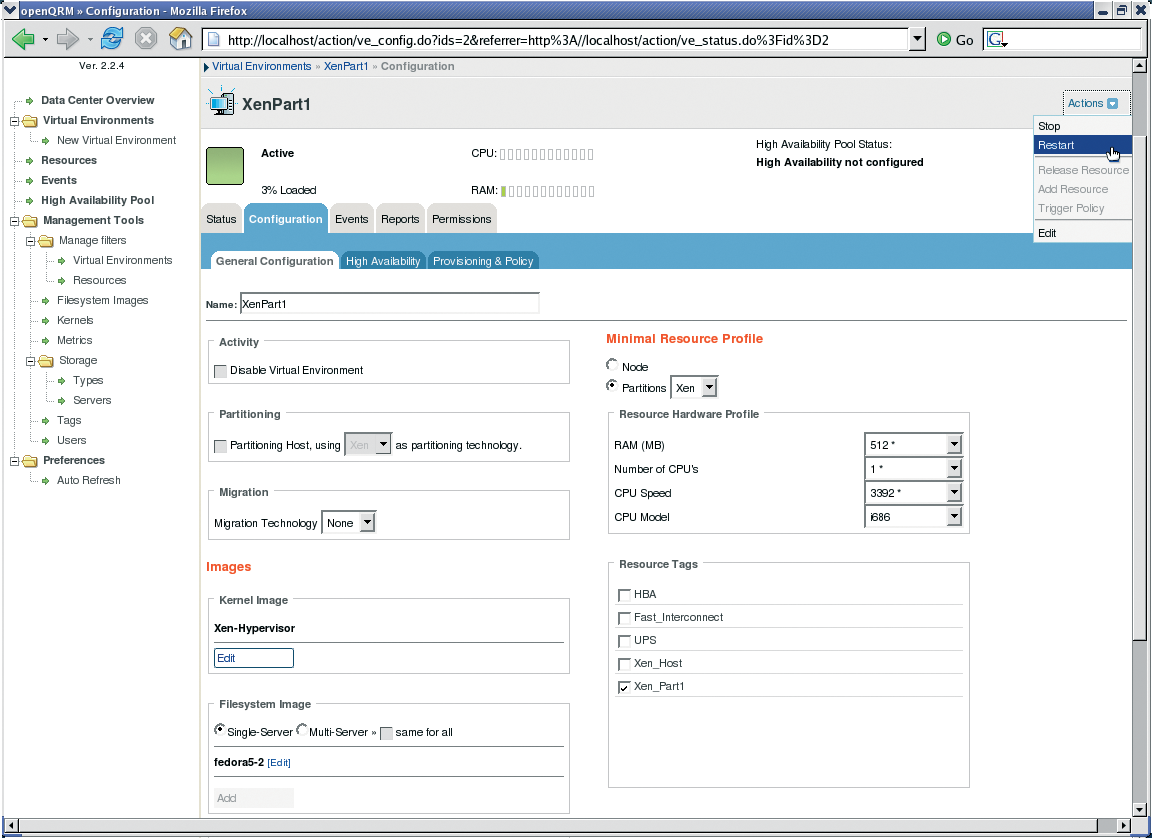Click green arrow beside Events in the sidebar
1152x838 pixels.
pos(29,181)
